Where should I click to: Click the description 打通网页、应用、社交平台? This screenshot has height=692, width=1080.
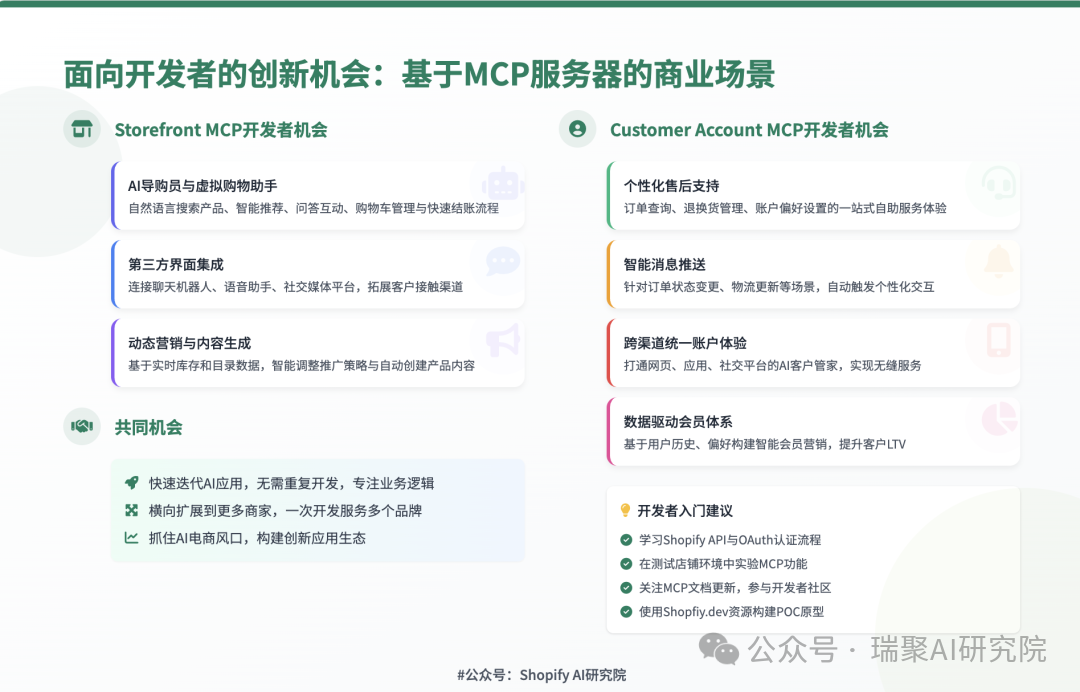(773, 365)
